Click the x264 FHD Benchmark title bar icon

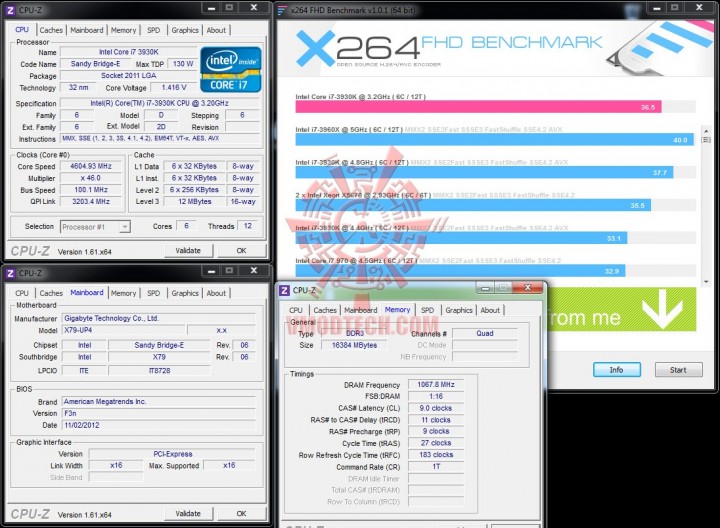282,10
